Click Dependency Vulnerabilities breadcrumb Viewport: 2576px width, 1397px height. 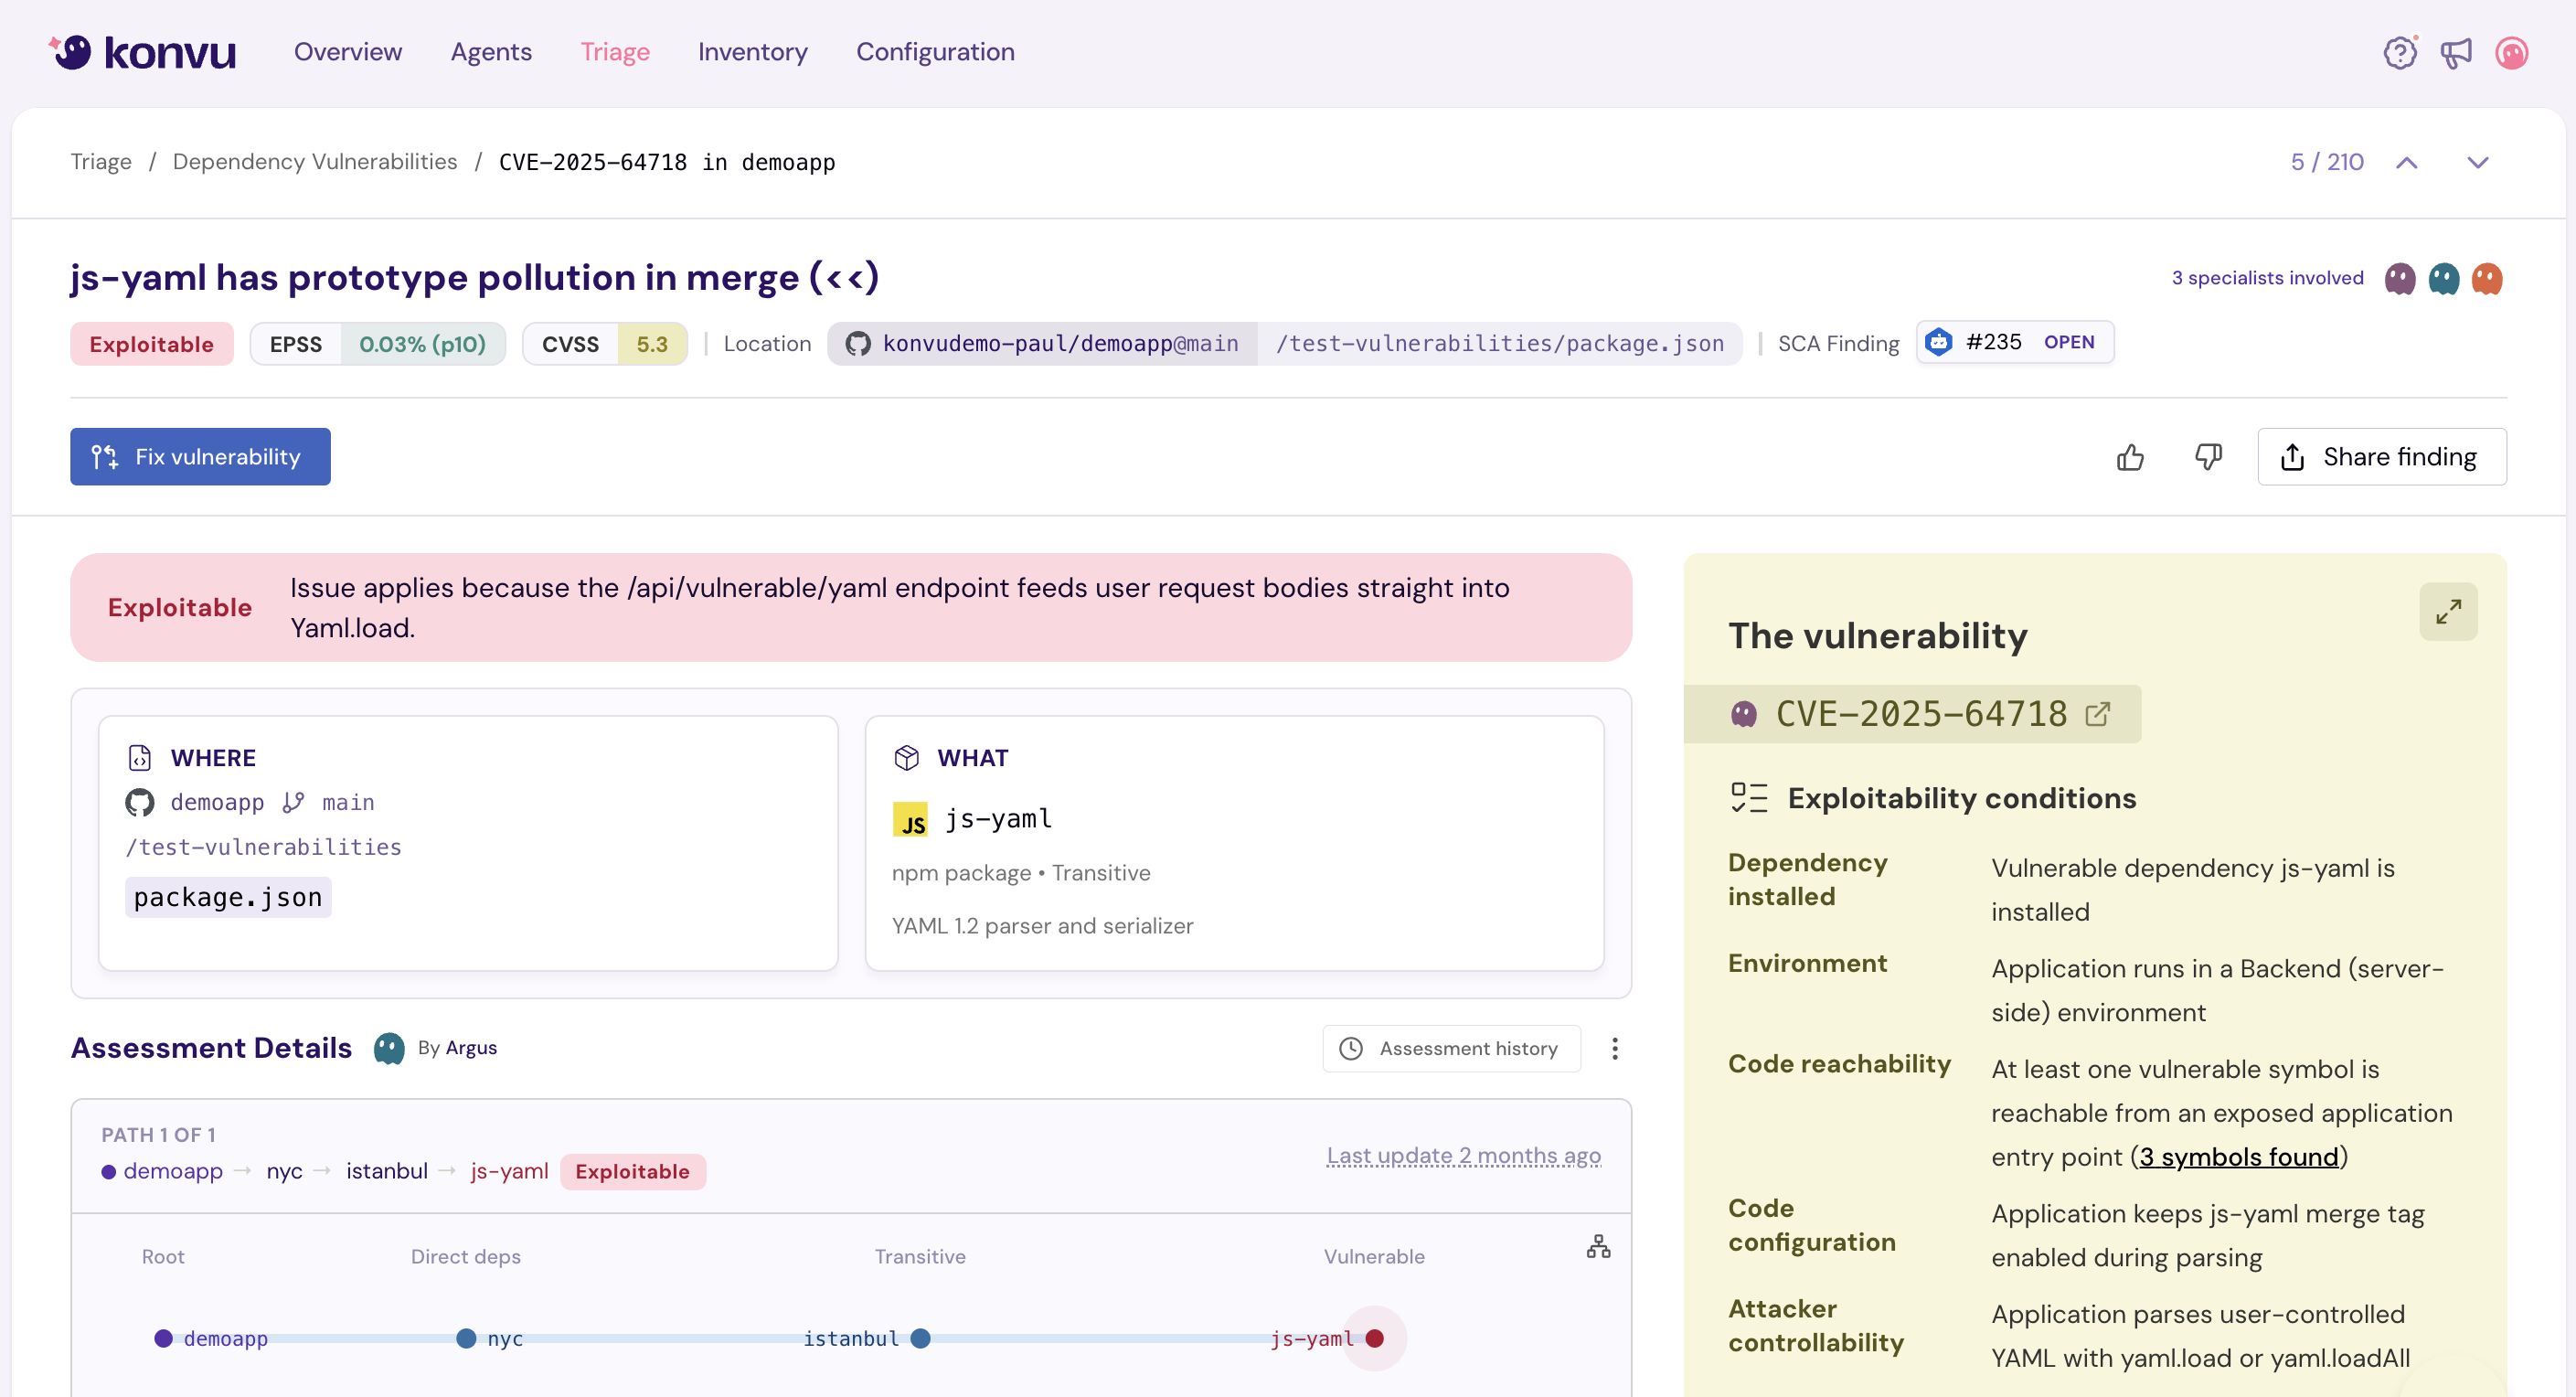coord(315,162)
